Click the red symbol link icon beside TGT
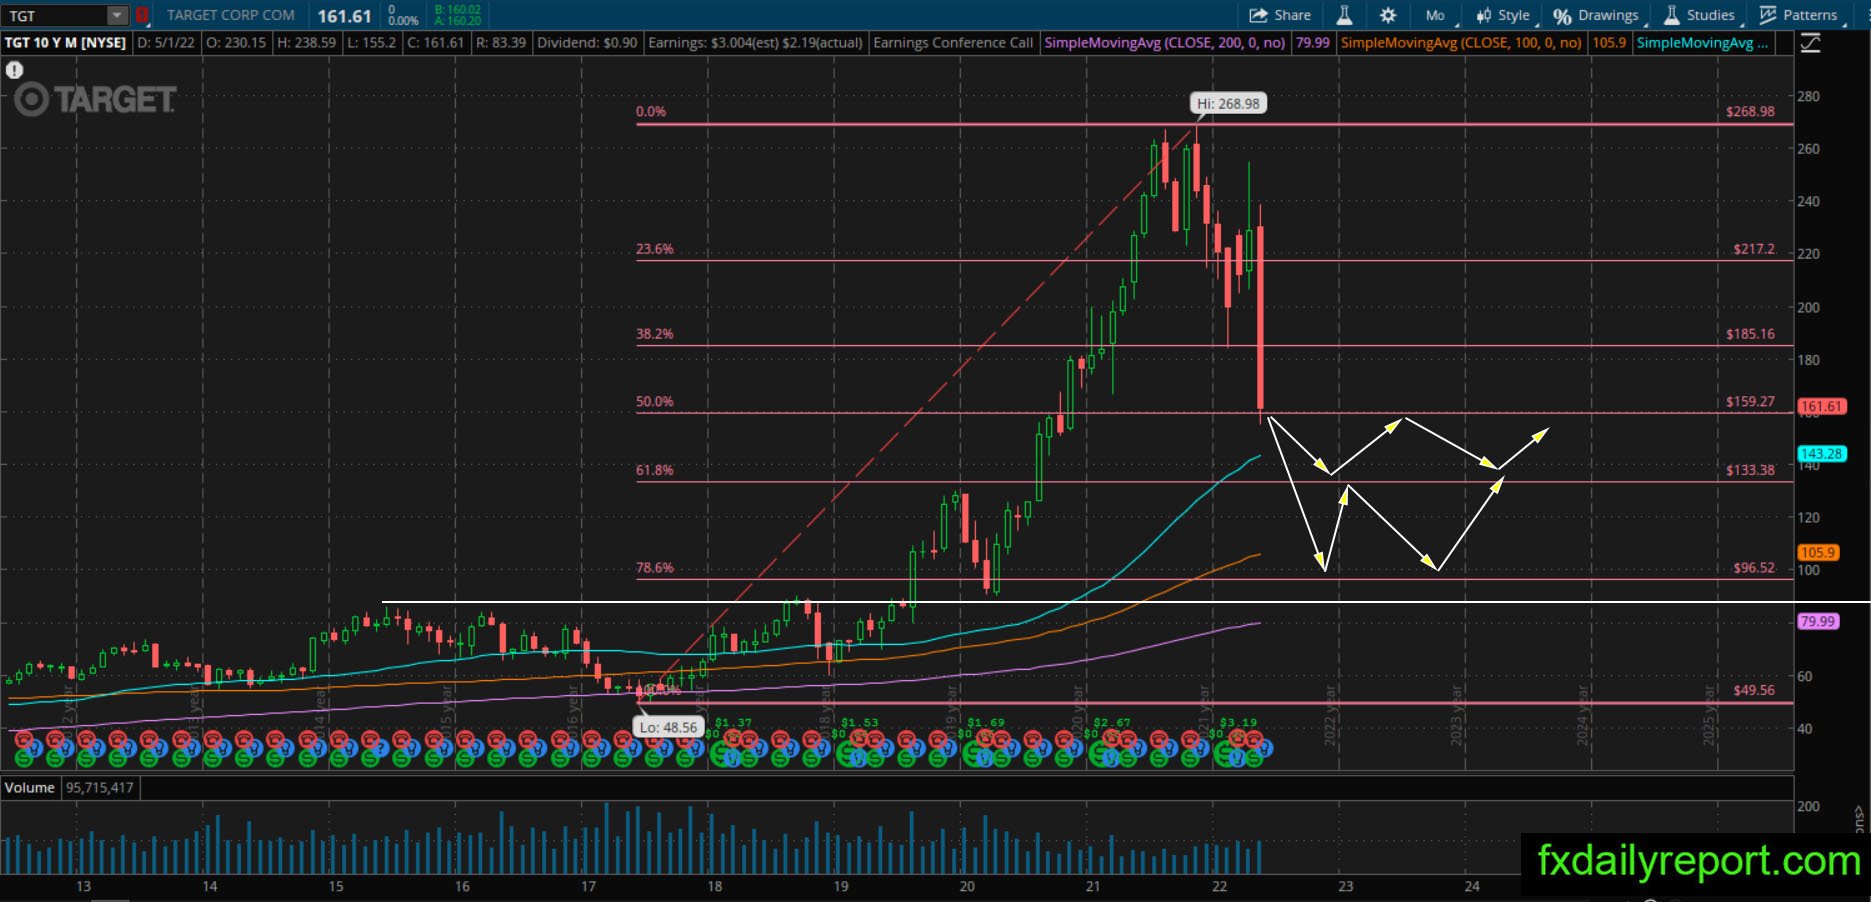This screenshot has width=1871, height=902. point(142,15)
